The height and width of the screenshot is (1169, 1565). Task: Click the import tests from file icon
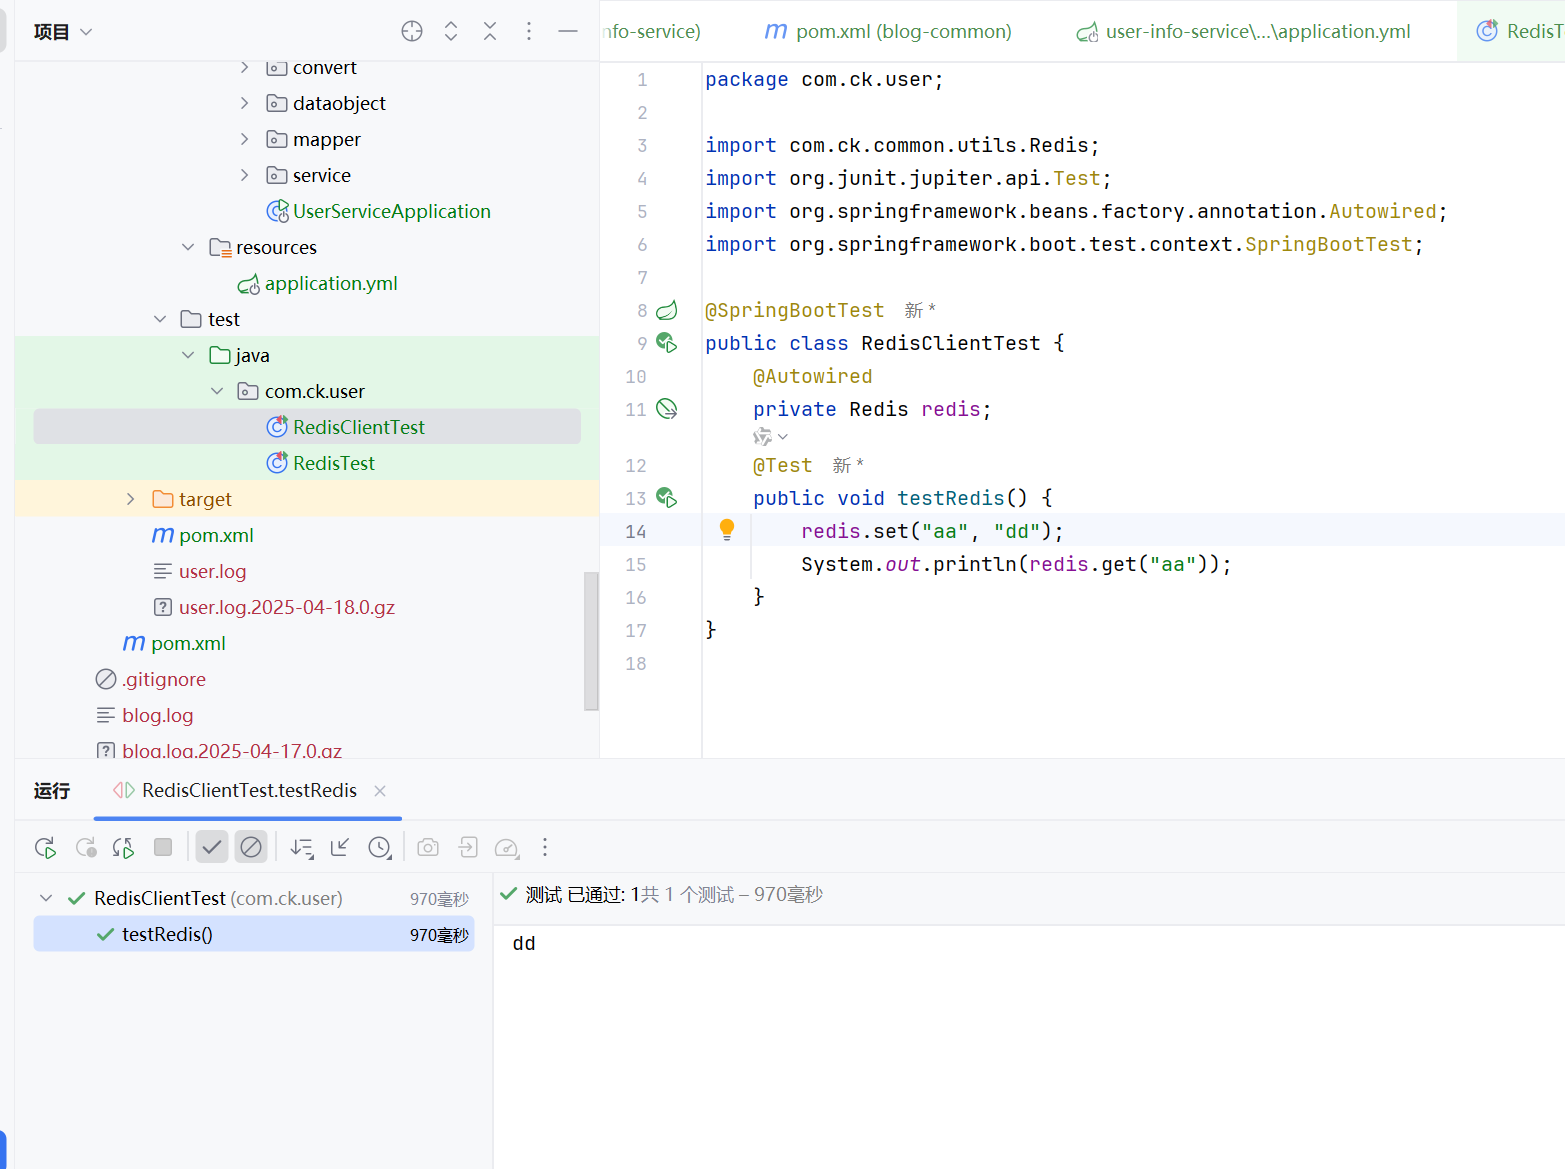[x=468, y=848]
